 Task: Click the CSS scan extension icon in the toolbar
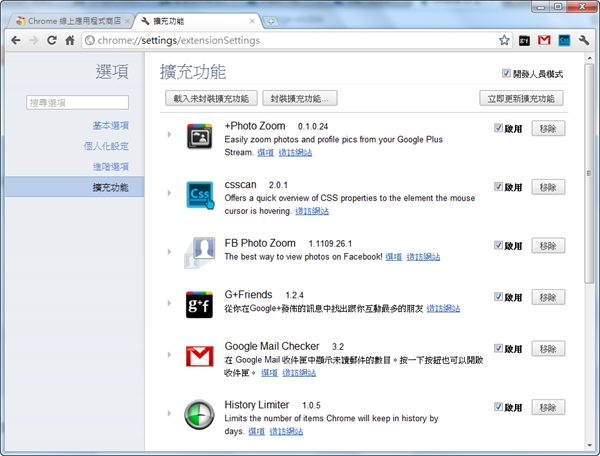coord(564,40)
